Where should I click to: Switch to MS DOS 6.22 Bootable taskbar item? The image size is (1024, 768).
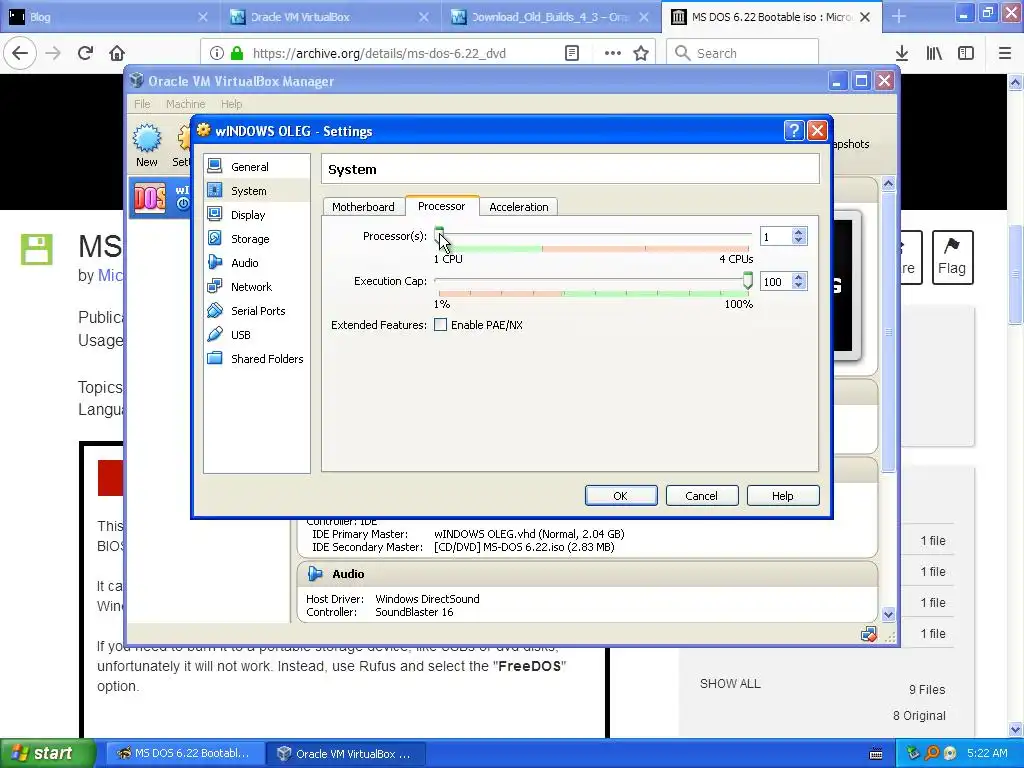[185, 754]
